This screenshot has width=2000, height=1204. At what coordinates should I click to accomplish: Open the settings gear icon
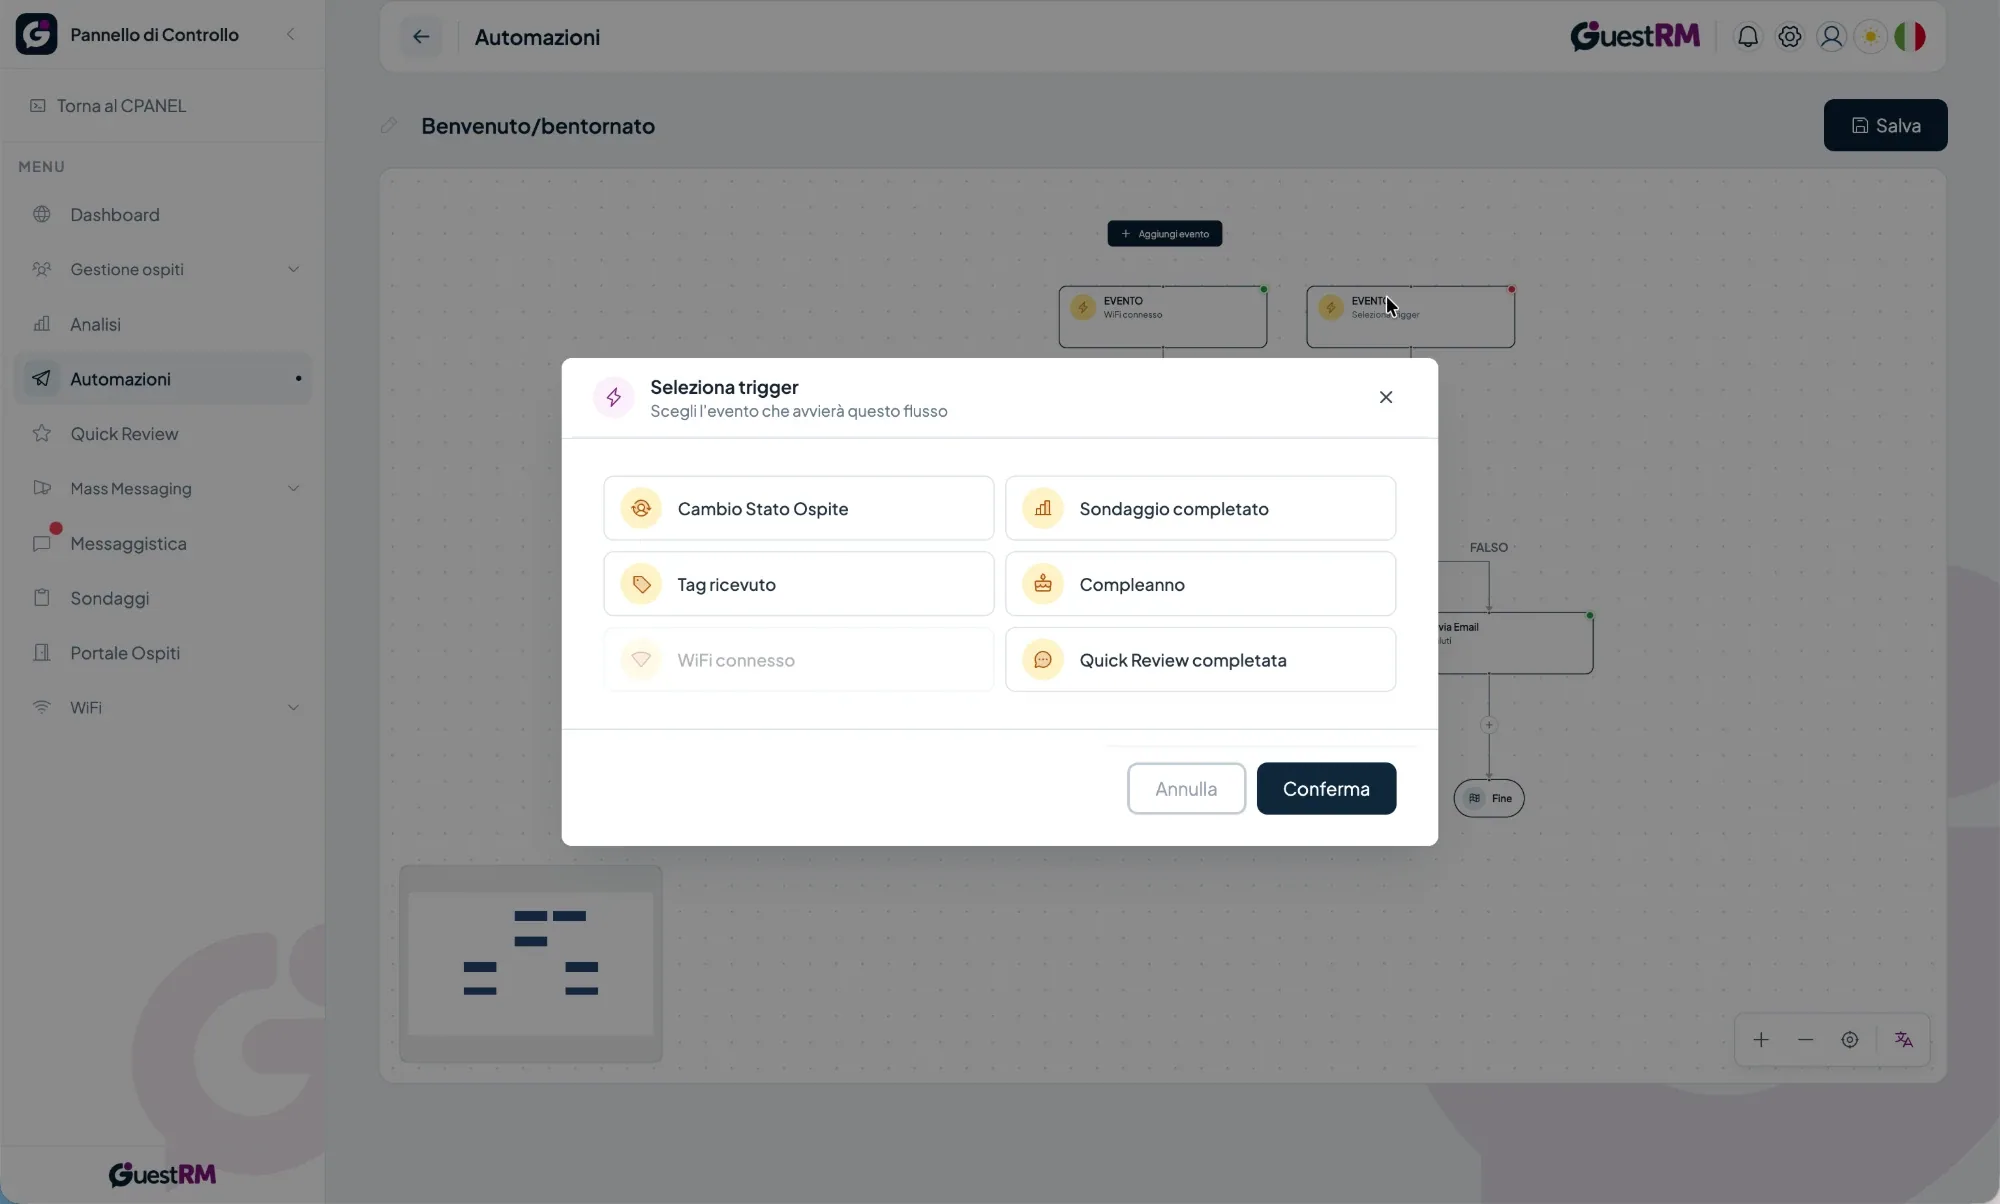point(1789,37)
